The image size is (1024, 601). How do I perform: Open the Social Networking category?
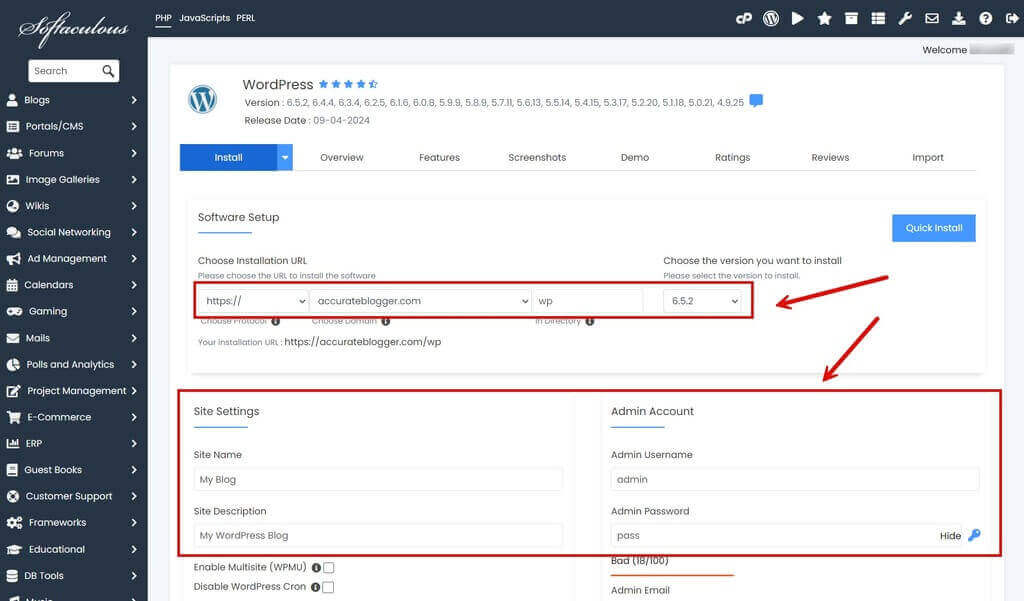click(x=72, y=232)
